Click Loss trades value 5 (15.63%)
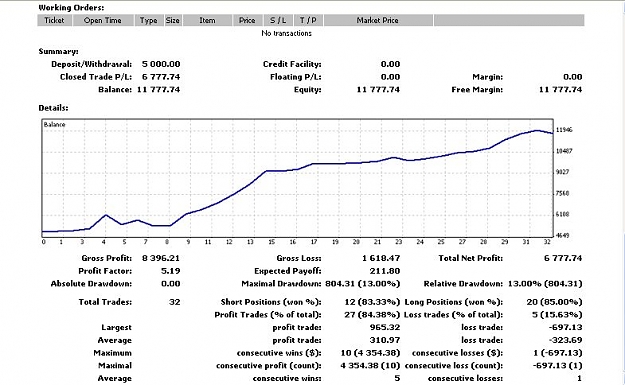Viewport: 625px width, 385px height. (557, 315)
